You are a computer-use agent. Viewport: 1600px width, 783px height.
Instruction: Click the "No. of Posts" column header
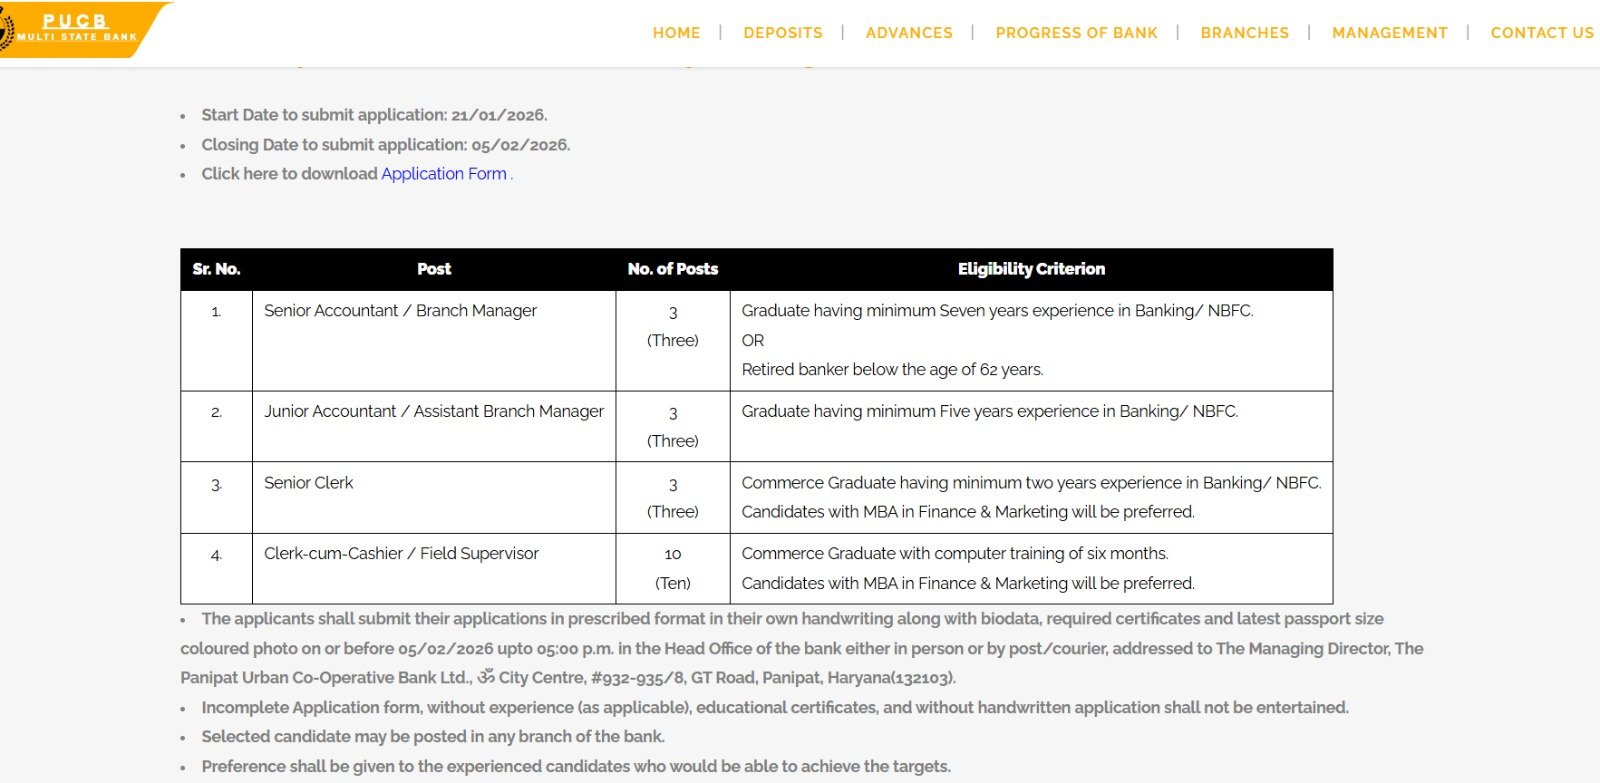(673, 269)
